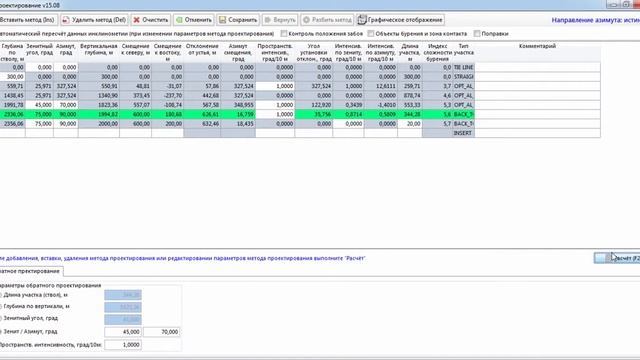The height and width of the screenshot is (360, 640).
Task: Click vertical depth cell 1340,90
Action: tap(99, 96)
